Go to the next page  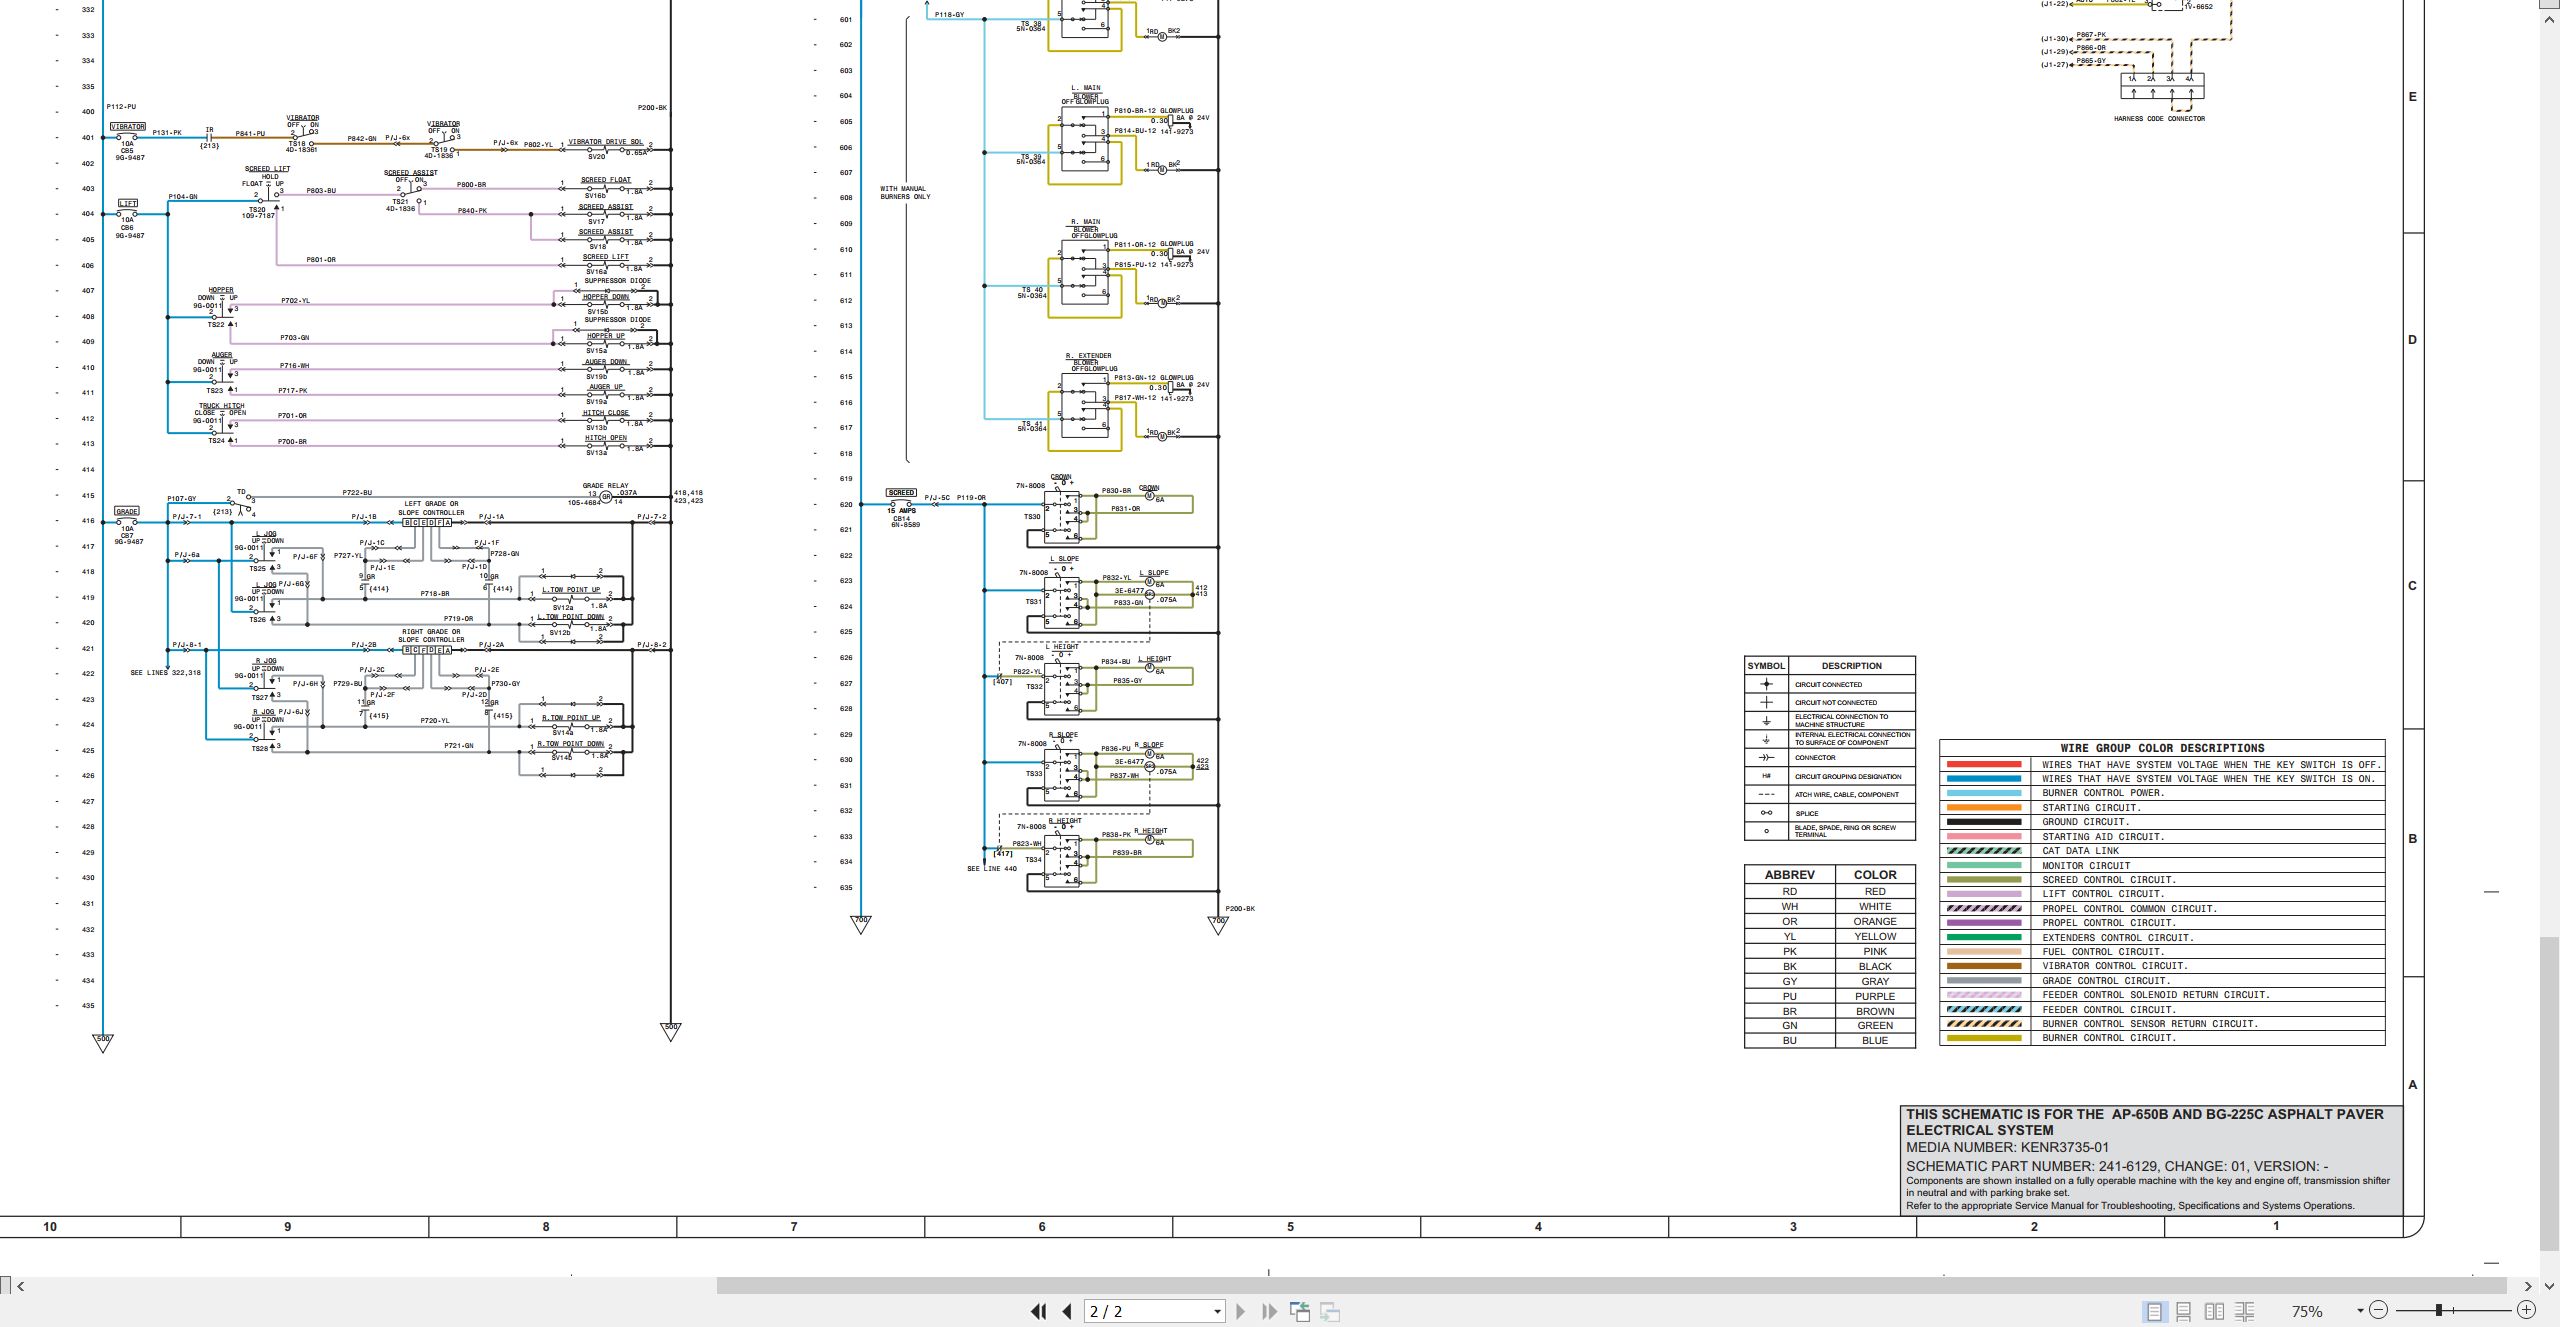[1241, 1311]
